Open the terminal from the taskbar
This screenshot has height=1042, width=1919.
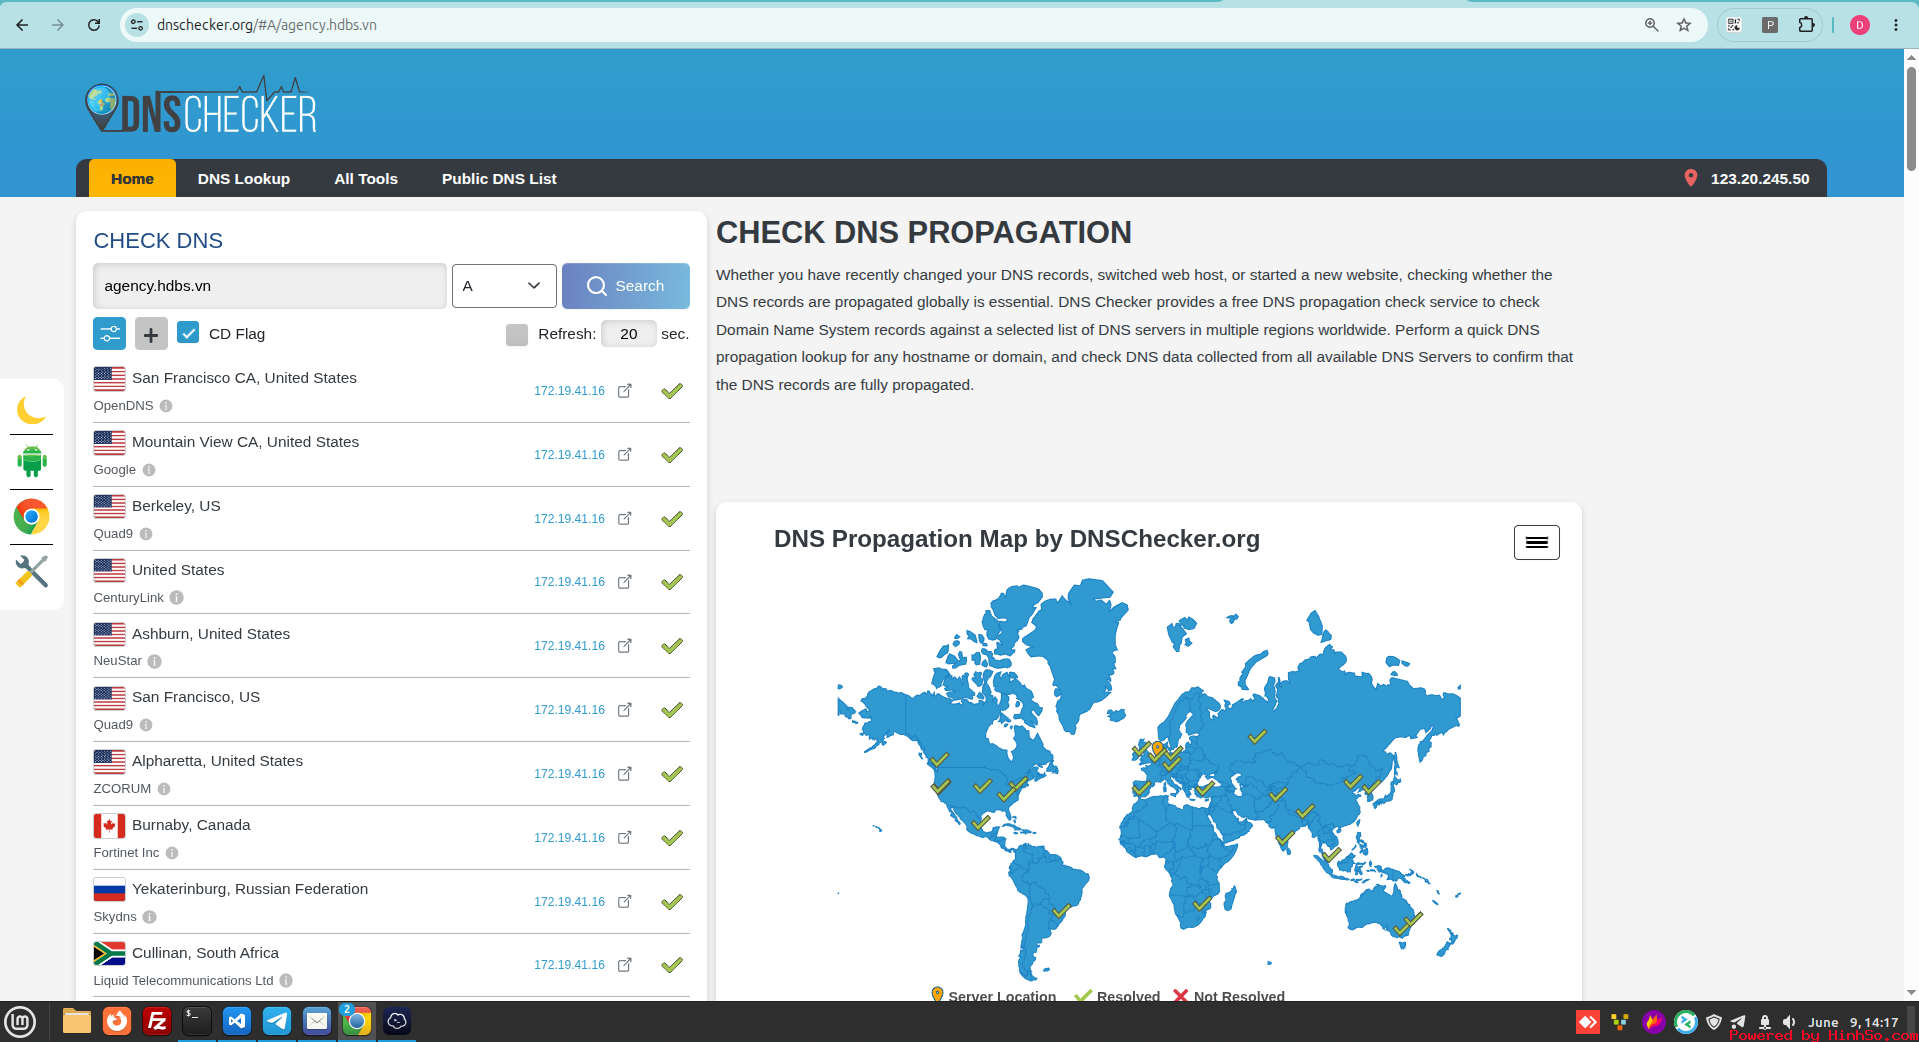click(x=197, y=1021)
